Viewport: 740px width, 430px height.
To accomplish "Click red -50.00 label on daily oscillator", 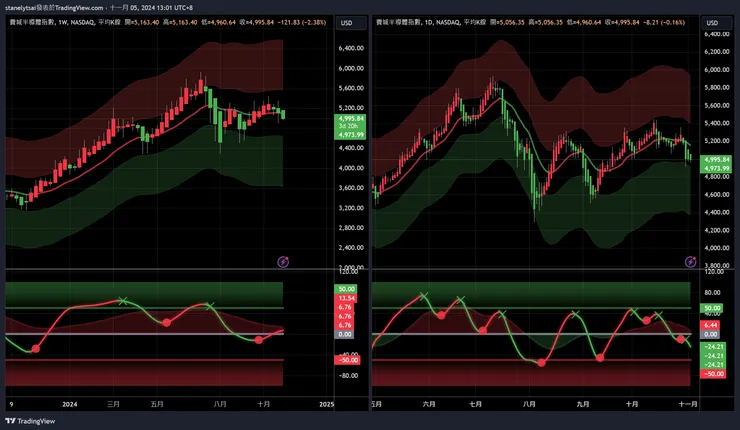I will pos(714,374).
